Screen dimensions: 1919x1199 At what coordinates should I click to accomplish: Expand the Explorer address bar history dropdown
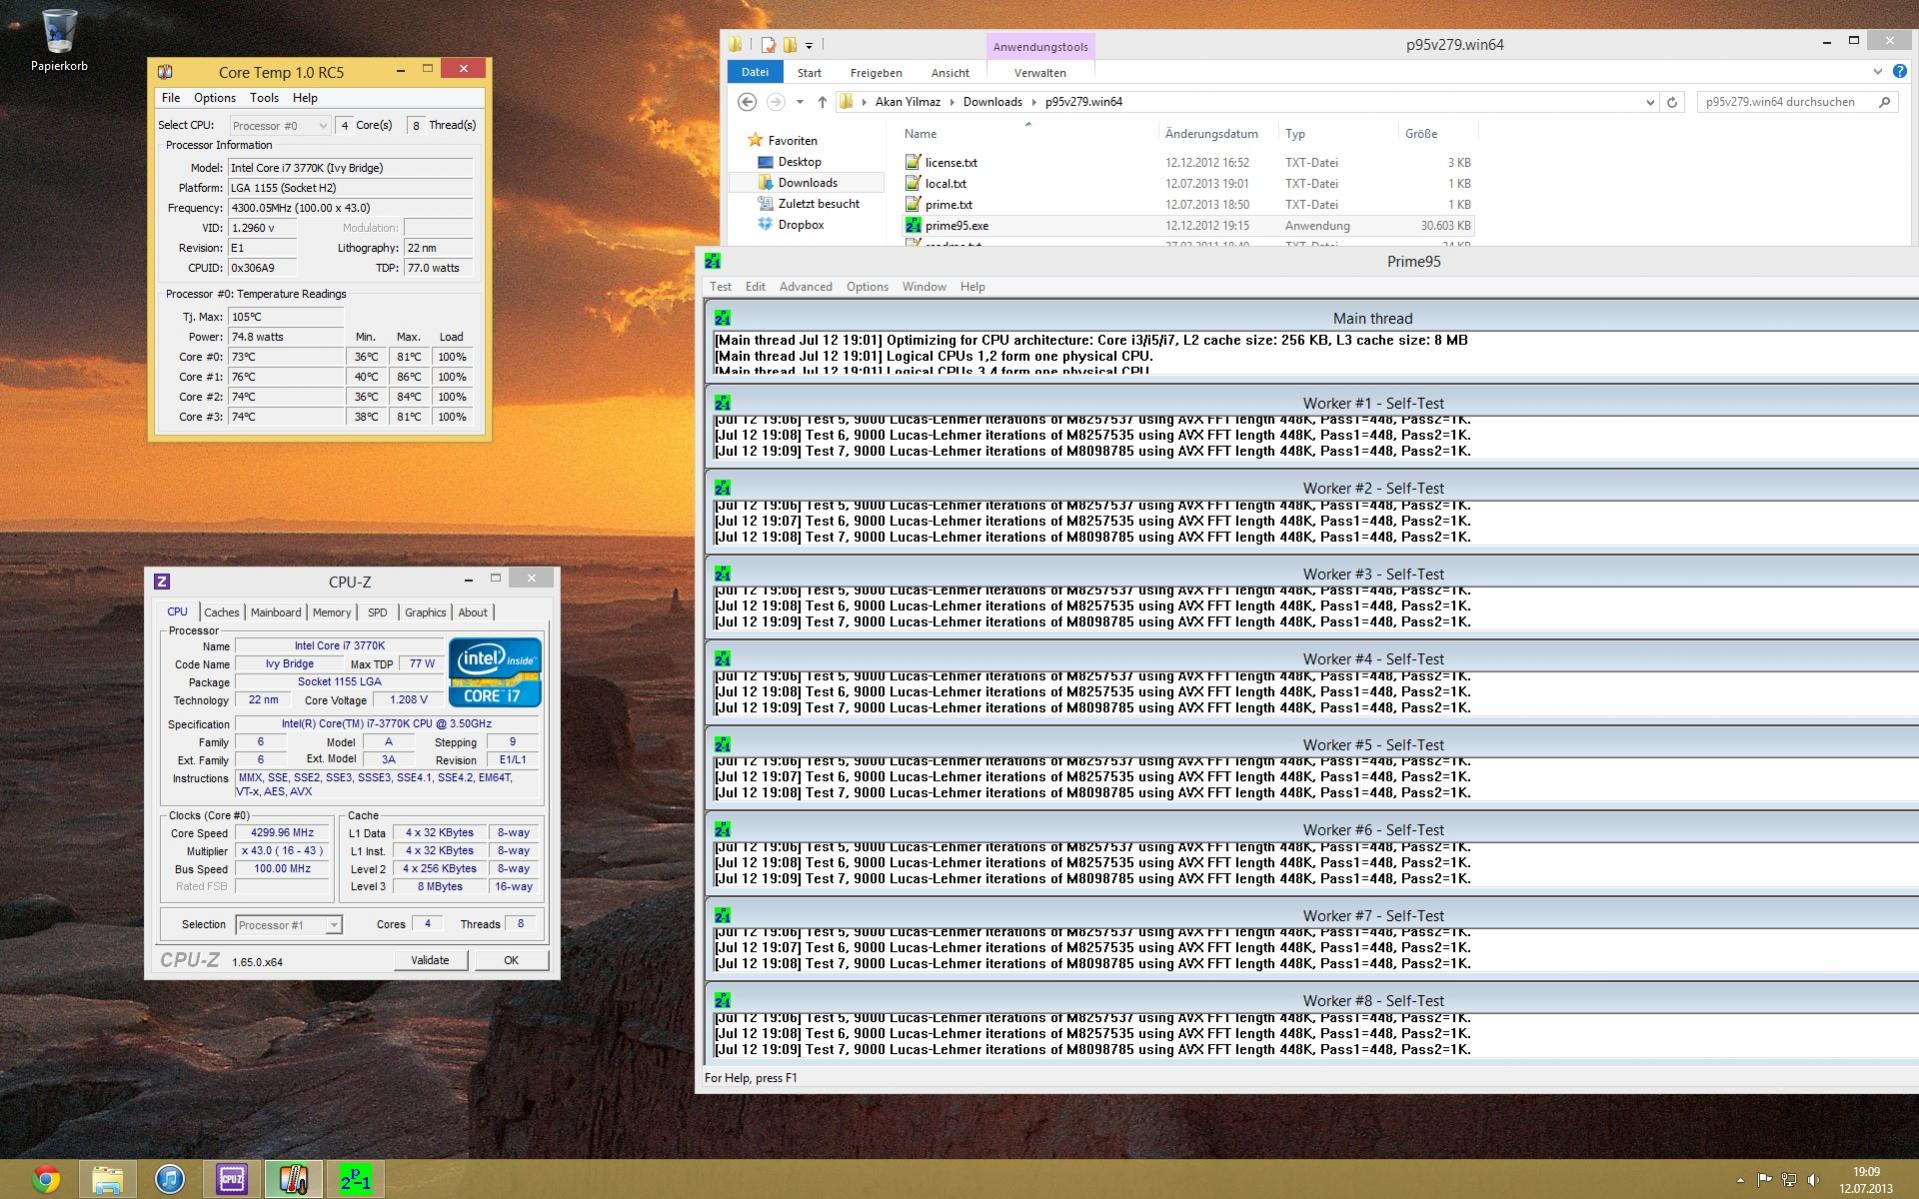[x=1649, y=102]
